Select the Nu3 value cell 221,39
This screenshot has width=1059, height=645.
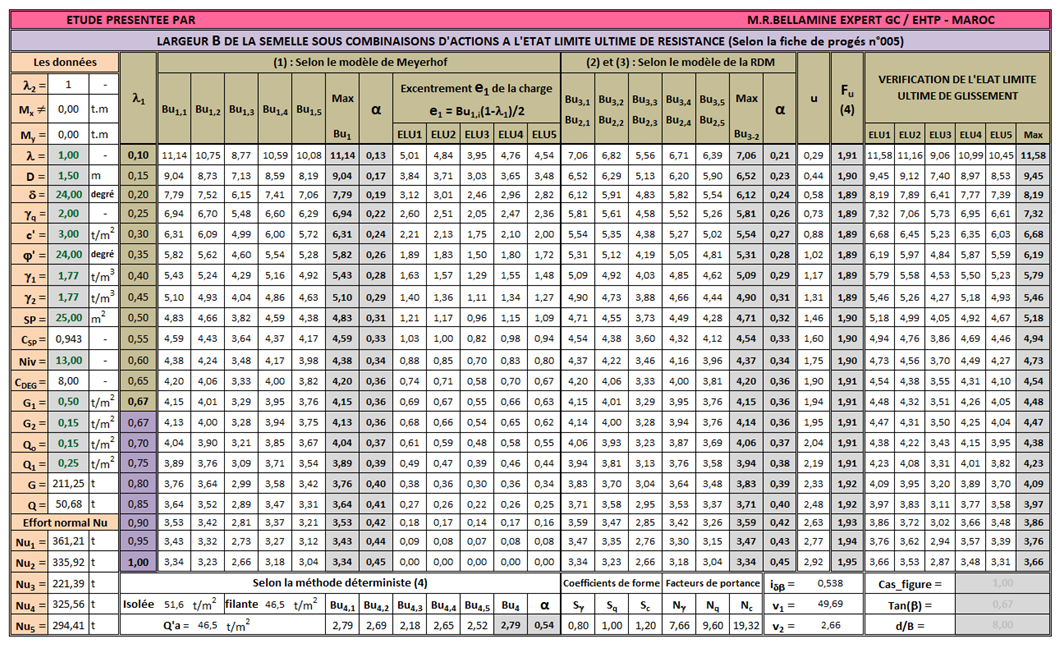click(68, 584)
